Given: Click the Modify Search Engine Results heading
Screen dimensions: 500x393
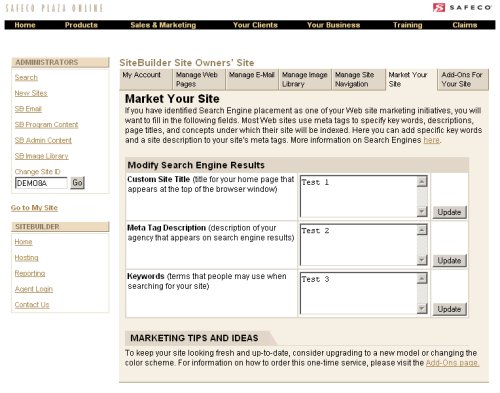Looking at the screenshot, I should (196, 165).
